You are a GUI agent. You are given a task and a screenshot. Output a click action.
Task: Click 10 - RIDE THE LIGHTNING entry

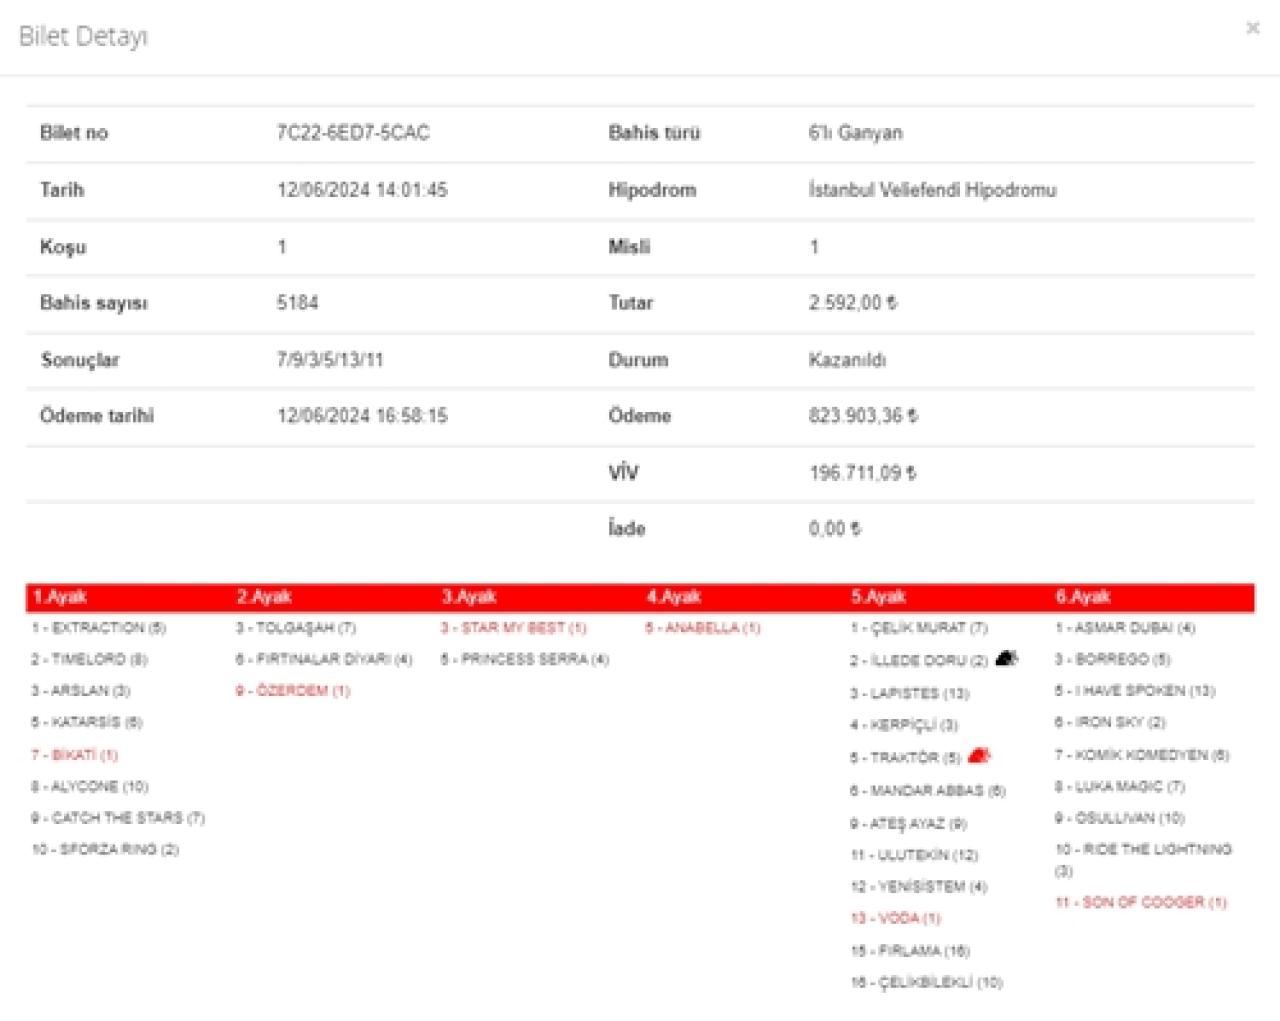1143,849
